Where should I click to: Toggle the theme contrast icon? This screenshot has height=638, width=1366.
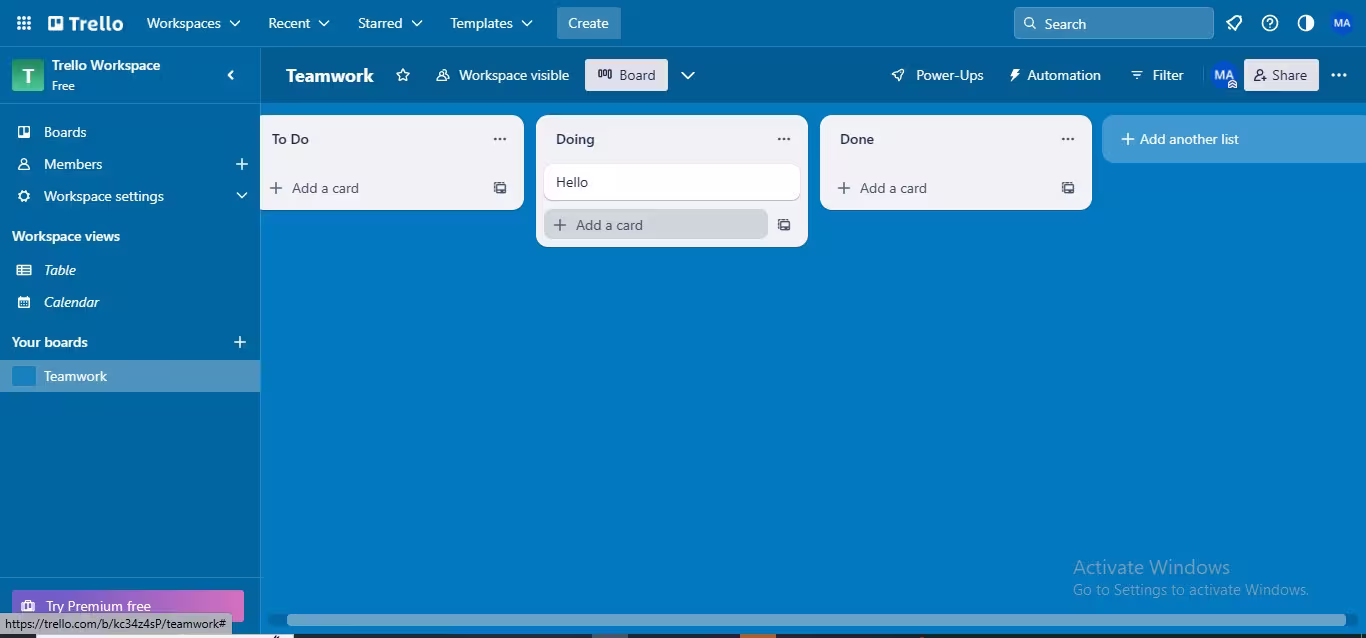pyautogui.click(x=1306, y=23)
